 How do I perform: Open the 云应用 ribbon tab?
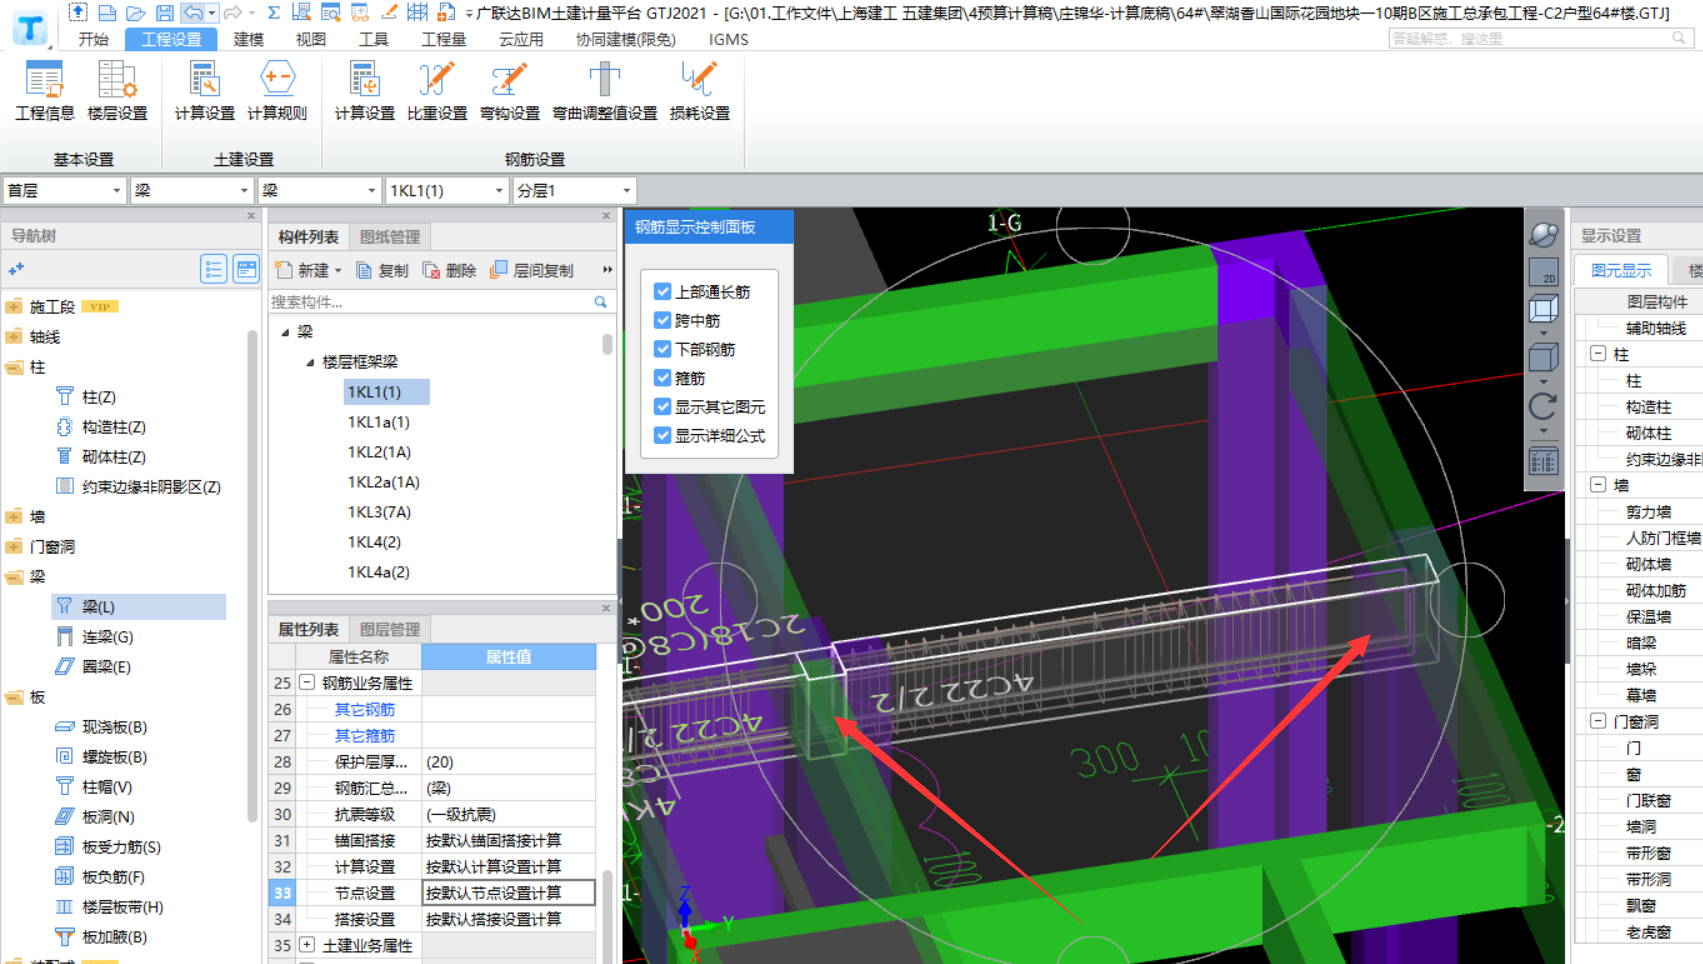pos(520,39)
